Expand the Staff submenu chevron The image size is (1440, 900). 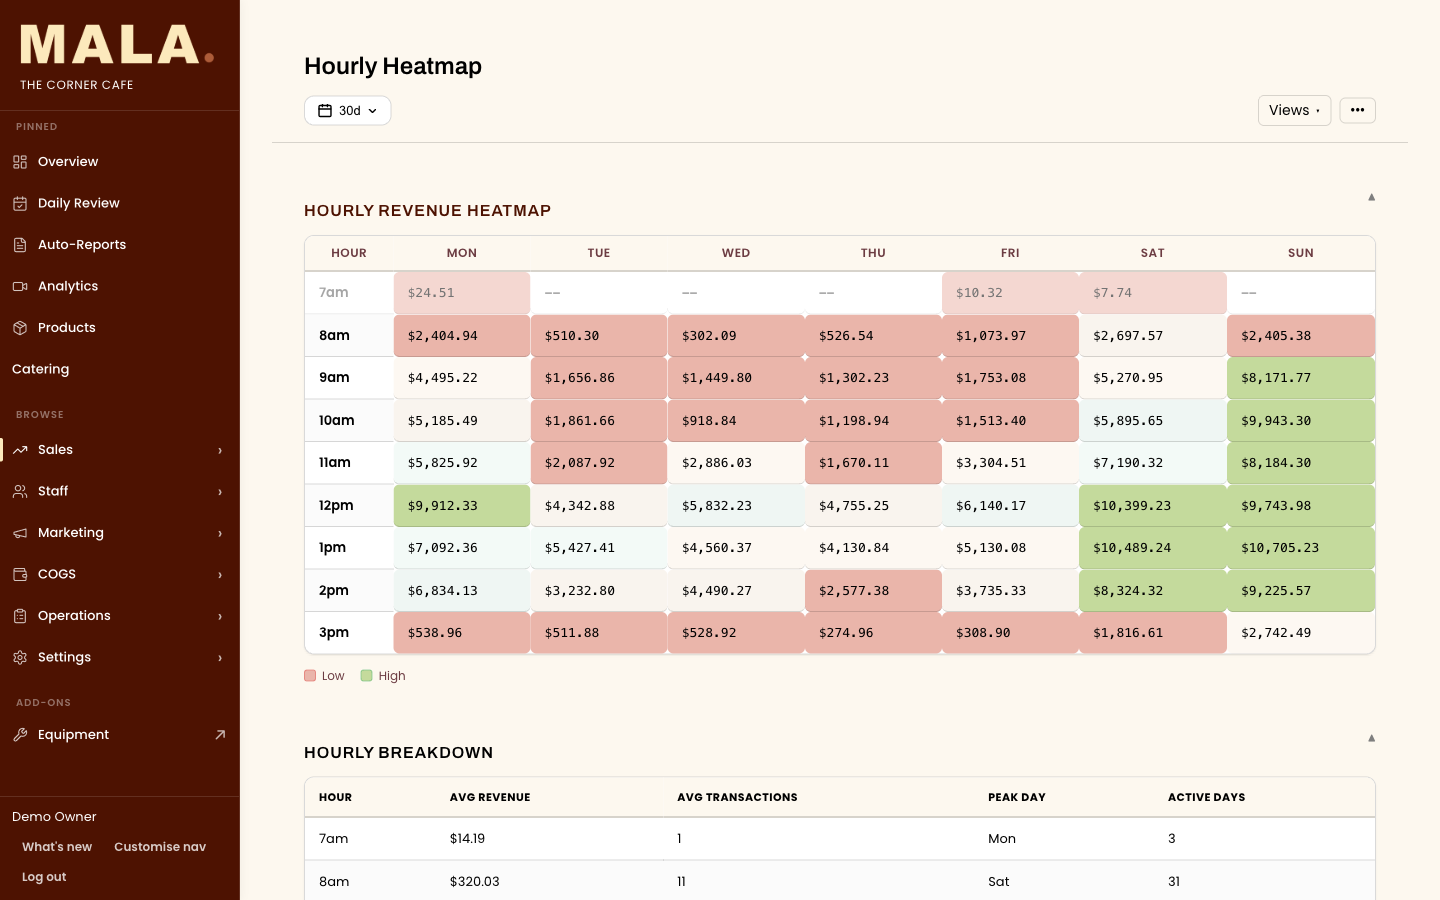point(220,492)
